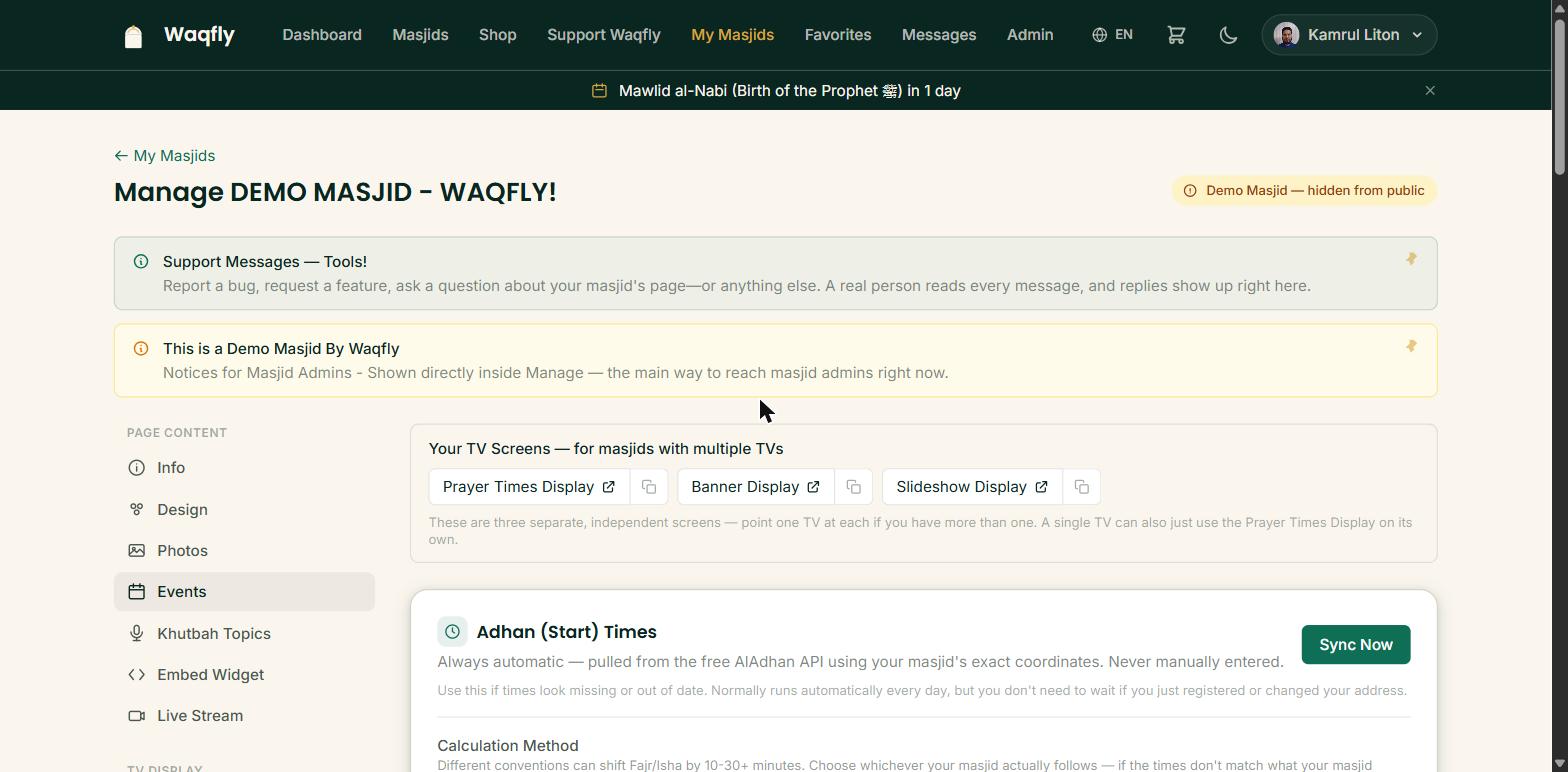Select Info in the sidebar
Viewport: 1568px width, 772px height.
click(244, 468)
